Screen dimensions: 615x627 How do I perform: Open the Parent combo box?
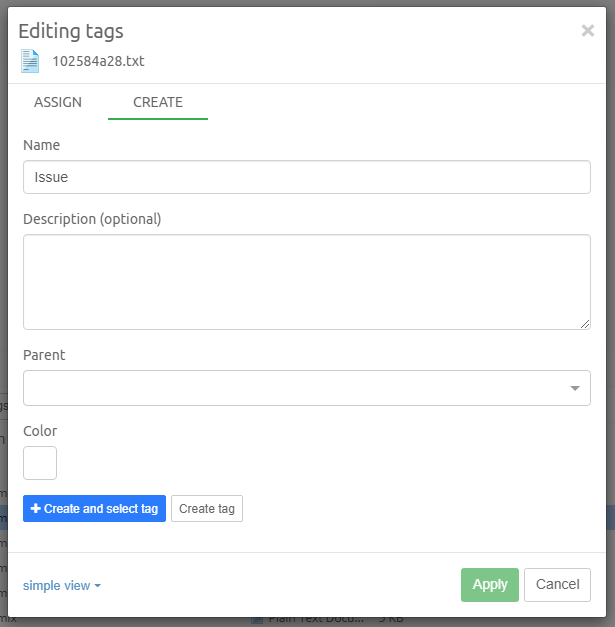point(296,388)
